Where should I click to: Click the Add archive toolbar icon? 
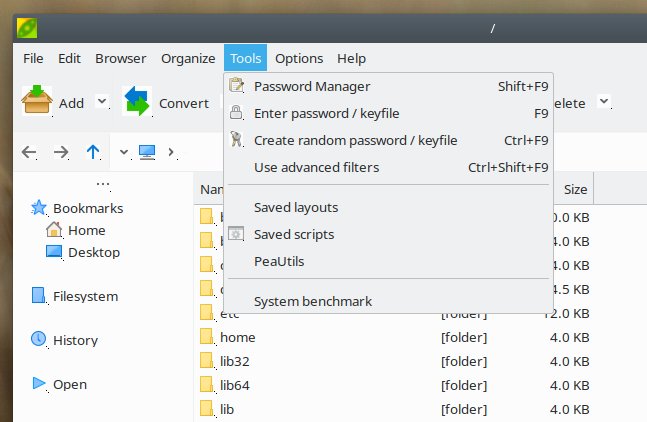tap(37, 101)
